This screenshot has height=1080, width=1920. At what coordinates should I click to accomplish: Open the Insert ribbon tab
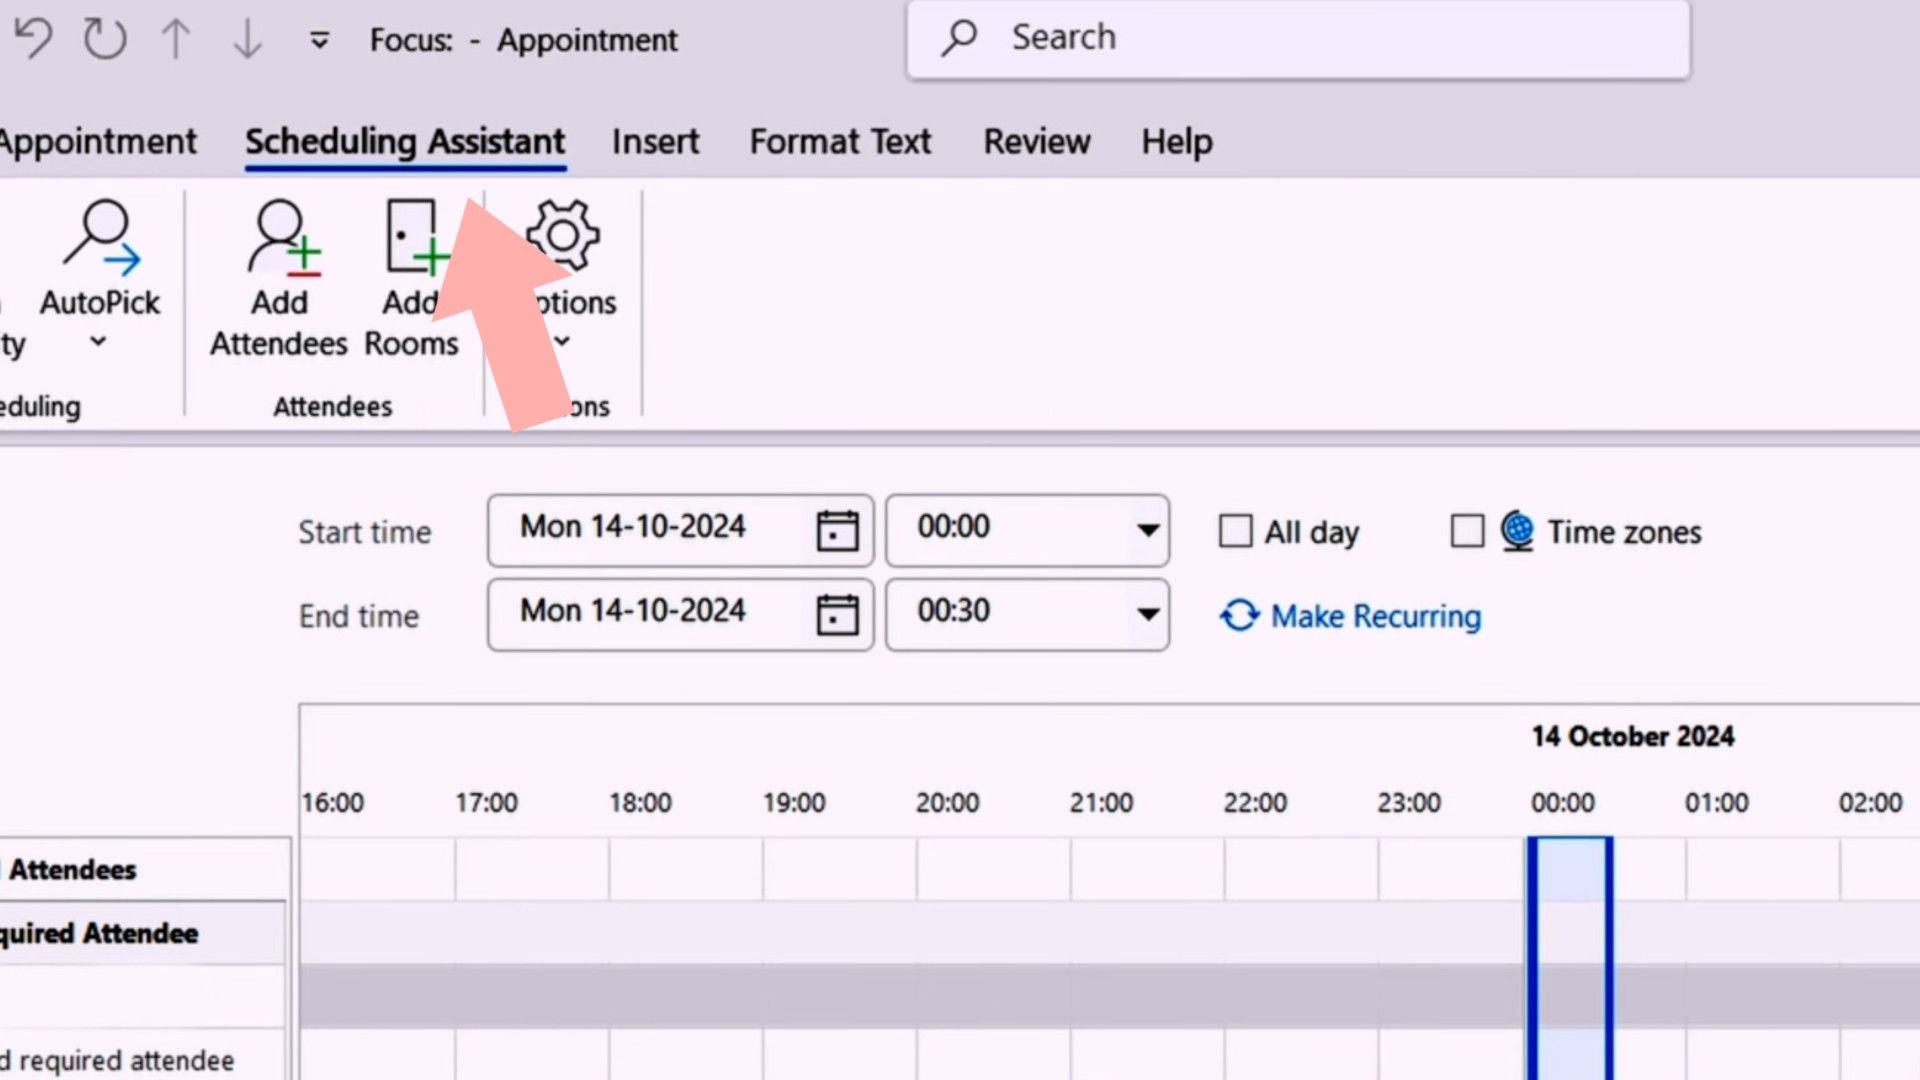click(x=655, y=141)
